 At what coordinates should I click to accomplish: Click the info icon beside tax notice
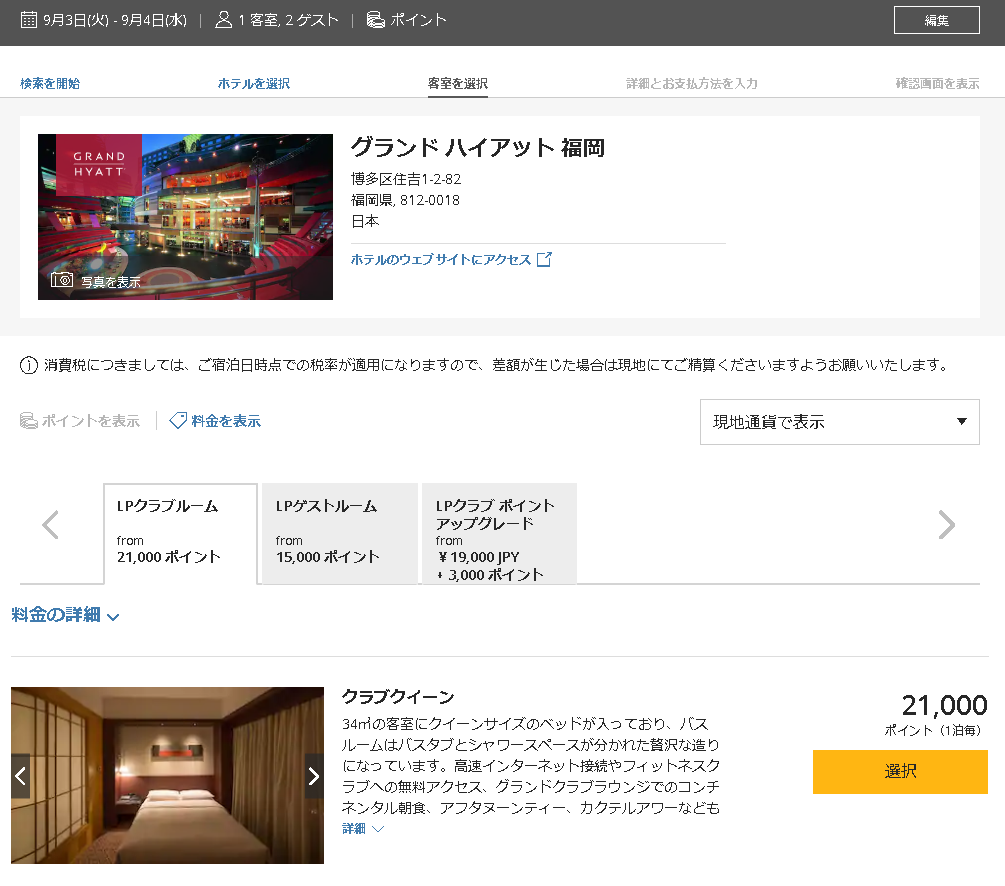point(29,365)
